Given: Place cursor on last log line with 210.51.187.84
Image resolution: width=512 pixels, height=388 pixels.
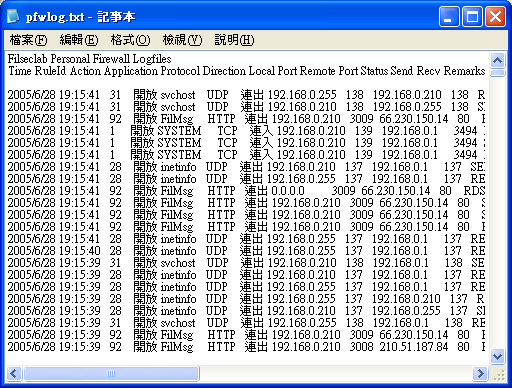Looking at the screenshot, I should [246, 347].
